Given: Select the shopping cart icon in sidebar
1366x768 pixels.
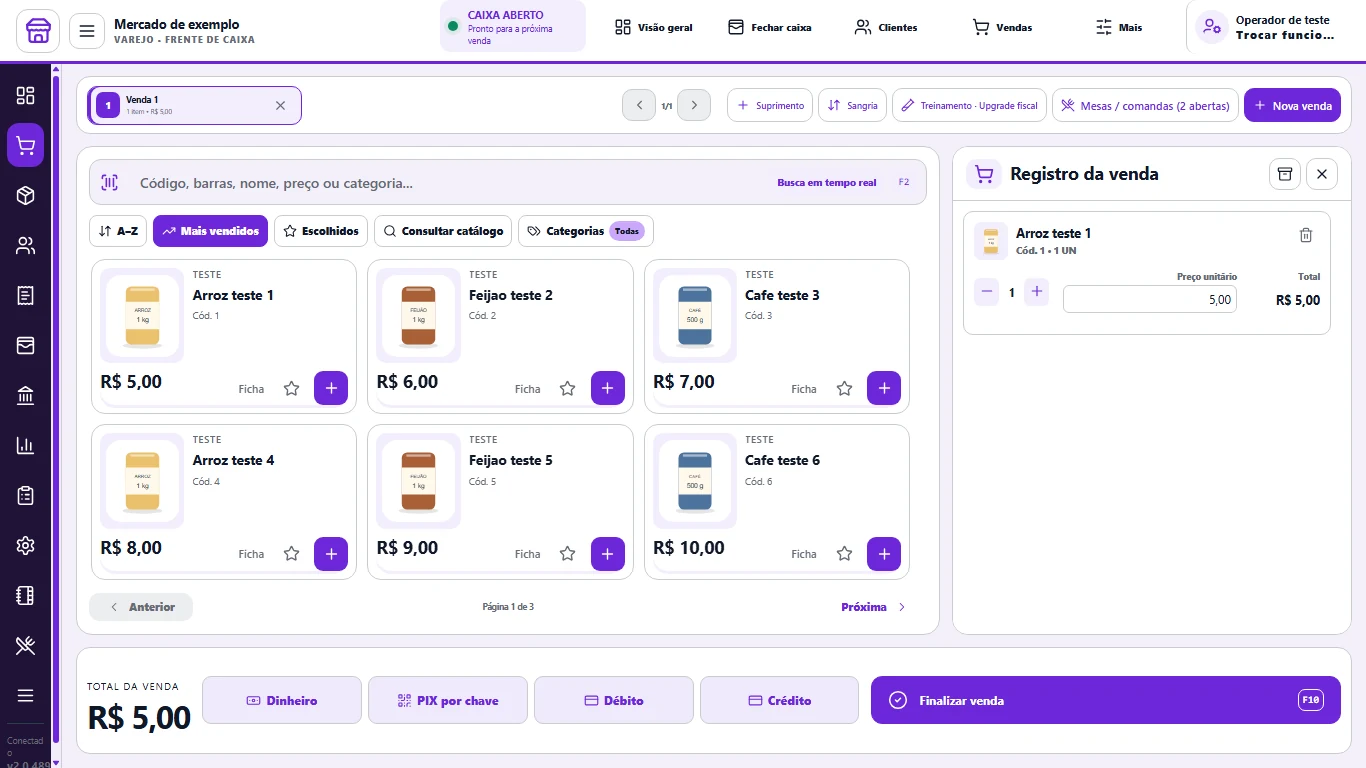Looking at the screenshot, I should click(26, 146).
